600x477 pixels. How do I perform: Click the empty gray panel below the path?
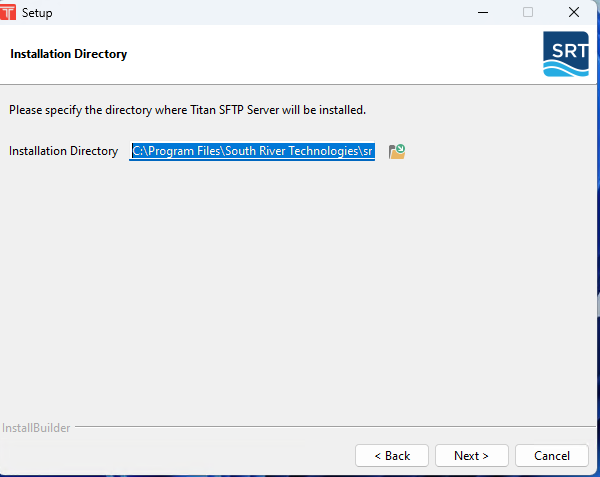tap(300, 290)
